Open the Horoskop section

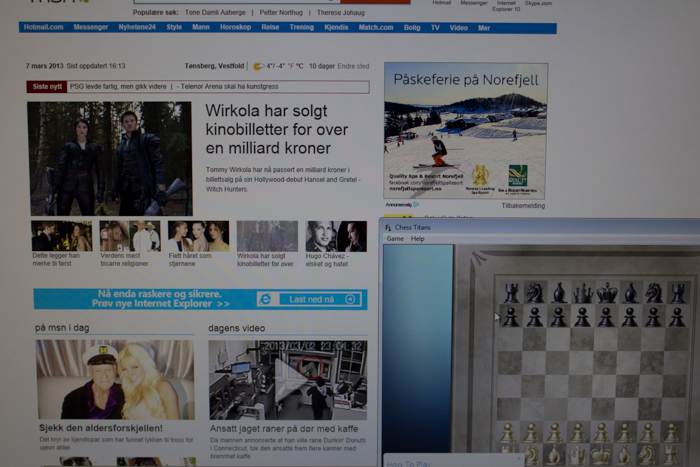(x=235, y=27)
